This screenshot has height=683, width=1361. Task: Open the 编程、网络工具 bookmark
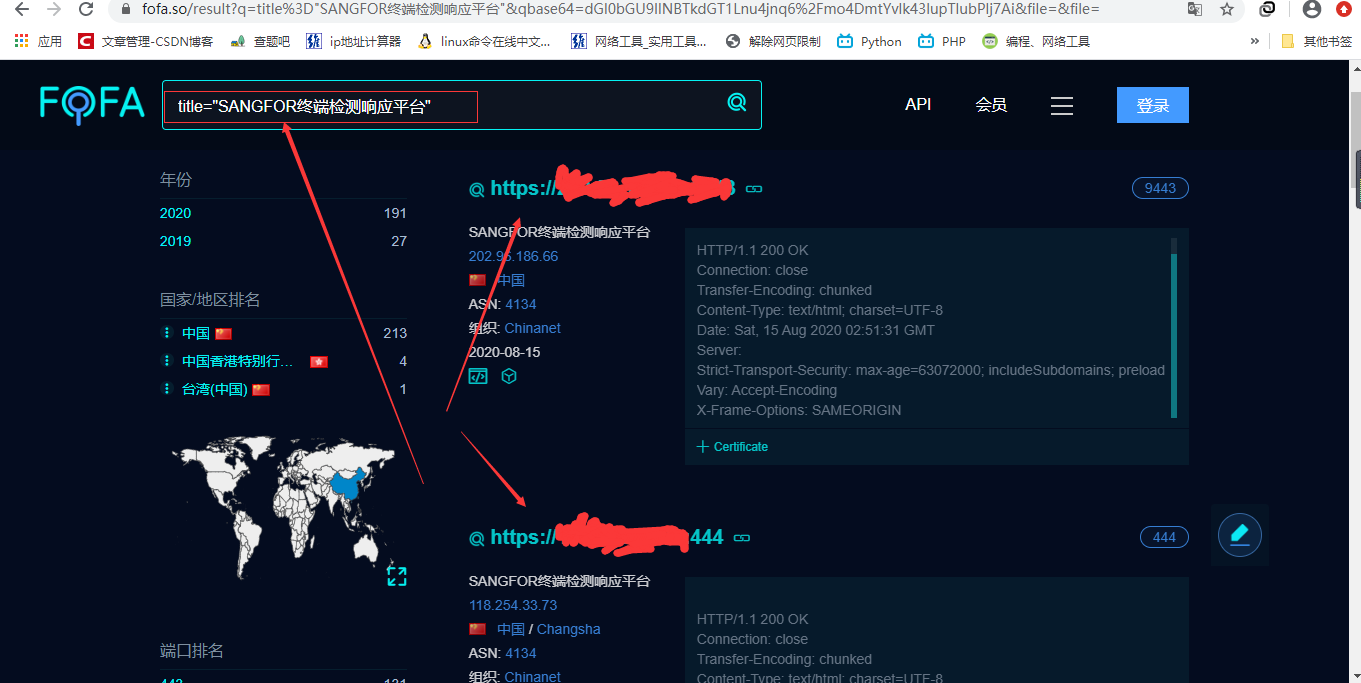pos(1036,41)
